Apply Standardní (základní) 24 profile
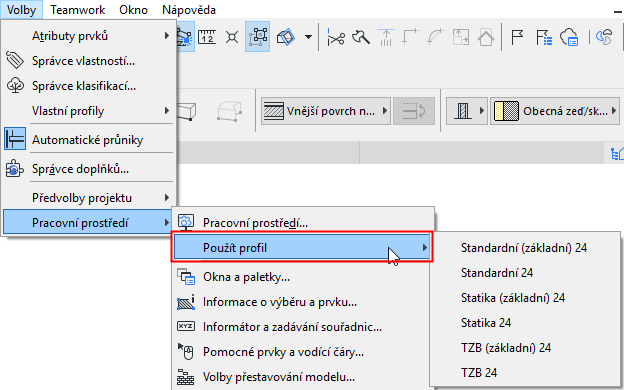Image resolution: width=624 pixels, height=390 pixels. pos(524,248)
